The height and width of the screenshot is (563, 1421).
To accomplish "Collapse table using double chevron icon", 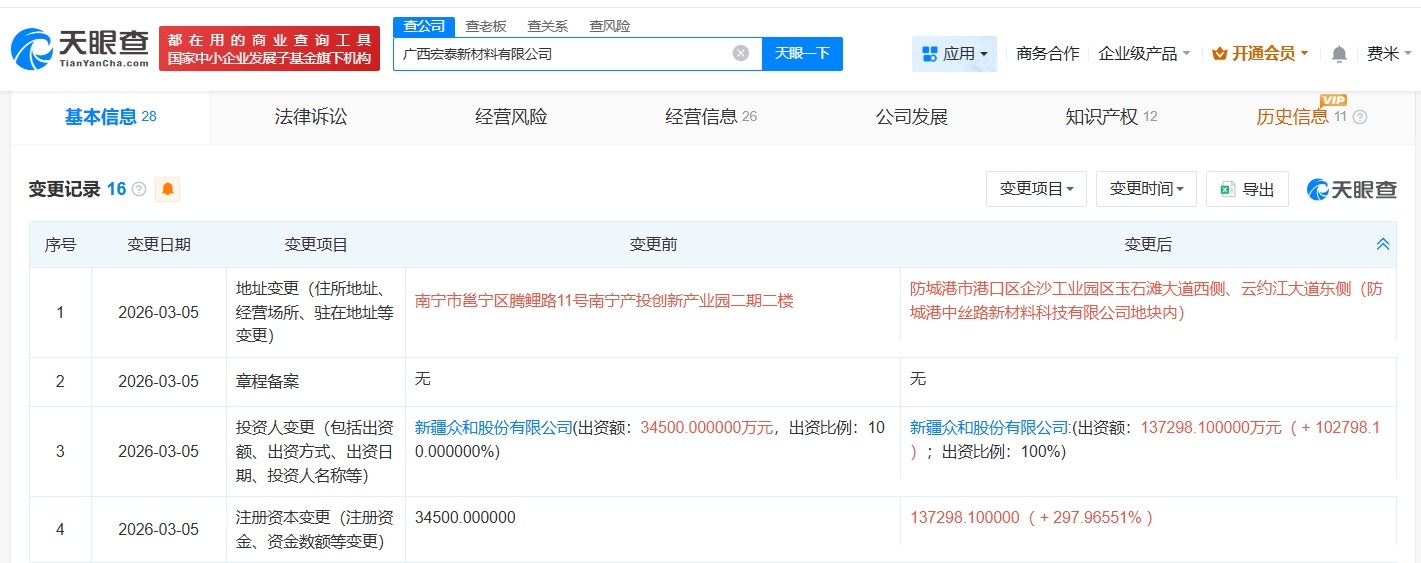I will click(1383, 244).
